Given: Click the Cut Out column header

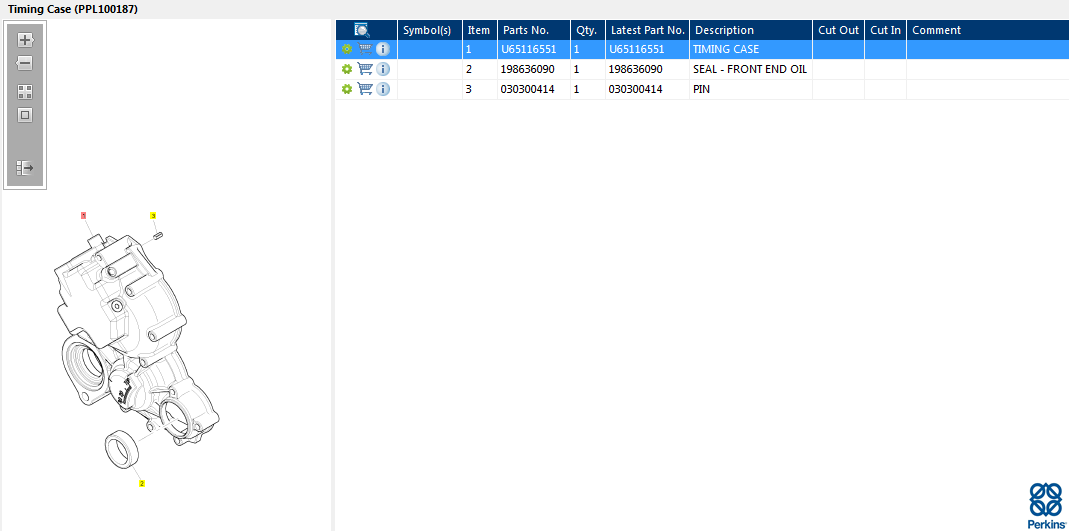Looking at the screenshot, I should (839, 30).
